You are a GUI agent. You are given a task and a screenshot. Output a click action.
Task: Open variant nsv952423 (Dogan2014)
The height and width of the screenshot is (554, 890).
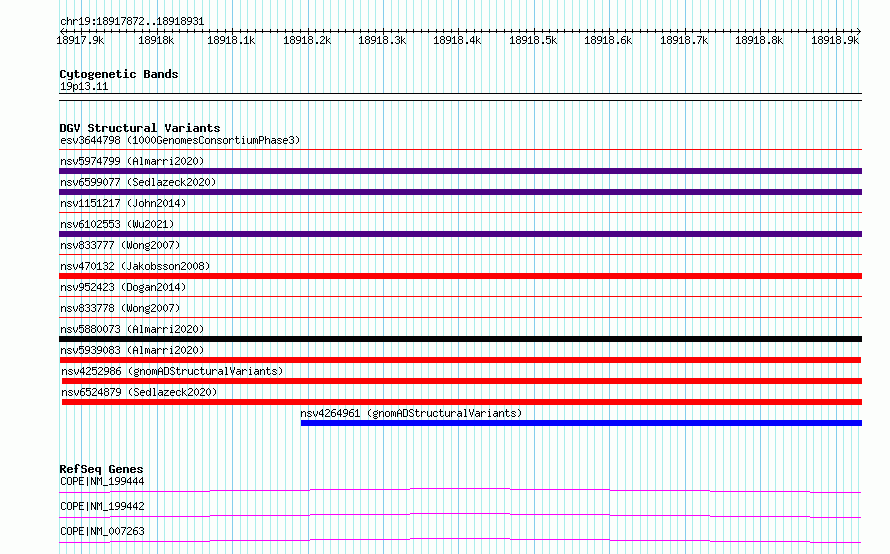tap(123, 287)
